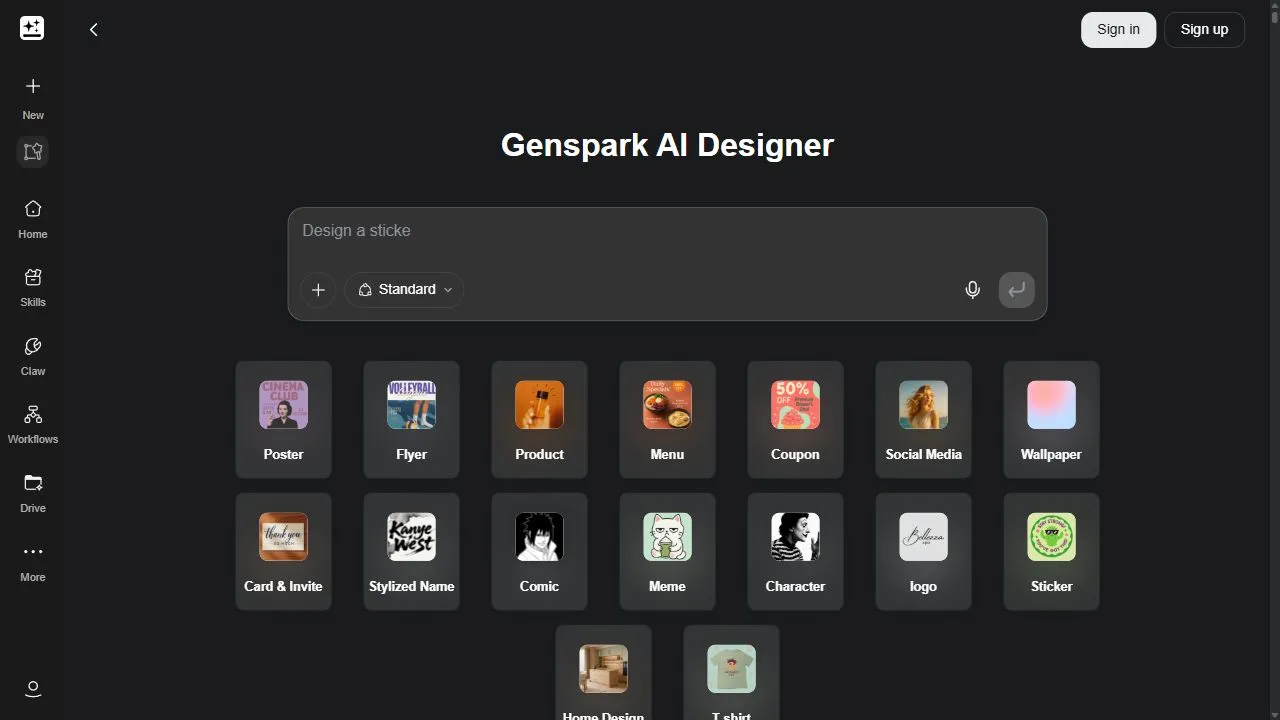The image size is (1280, 720).
Task: Open Home in the sidebar
Action: (x=33, y=219)
